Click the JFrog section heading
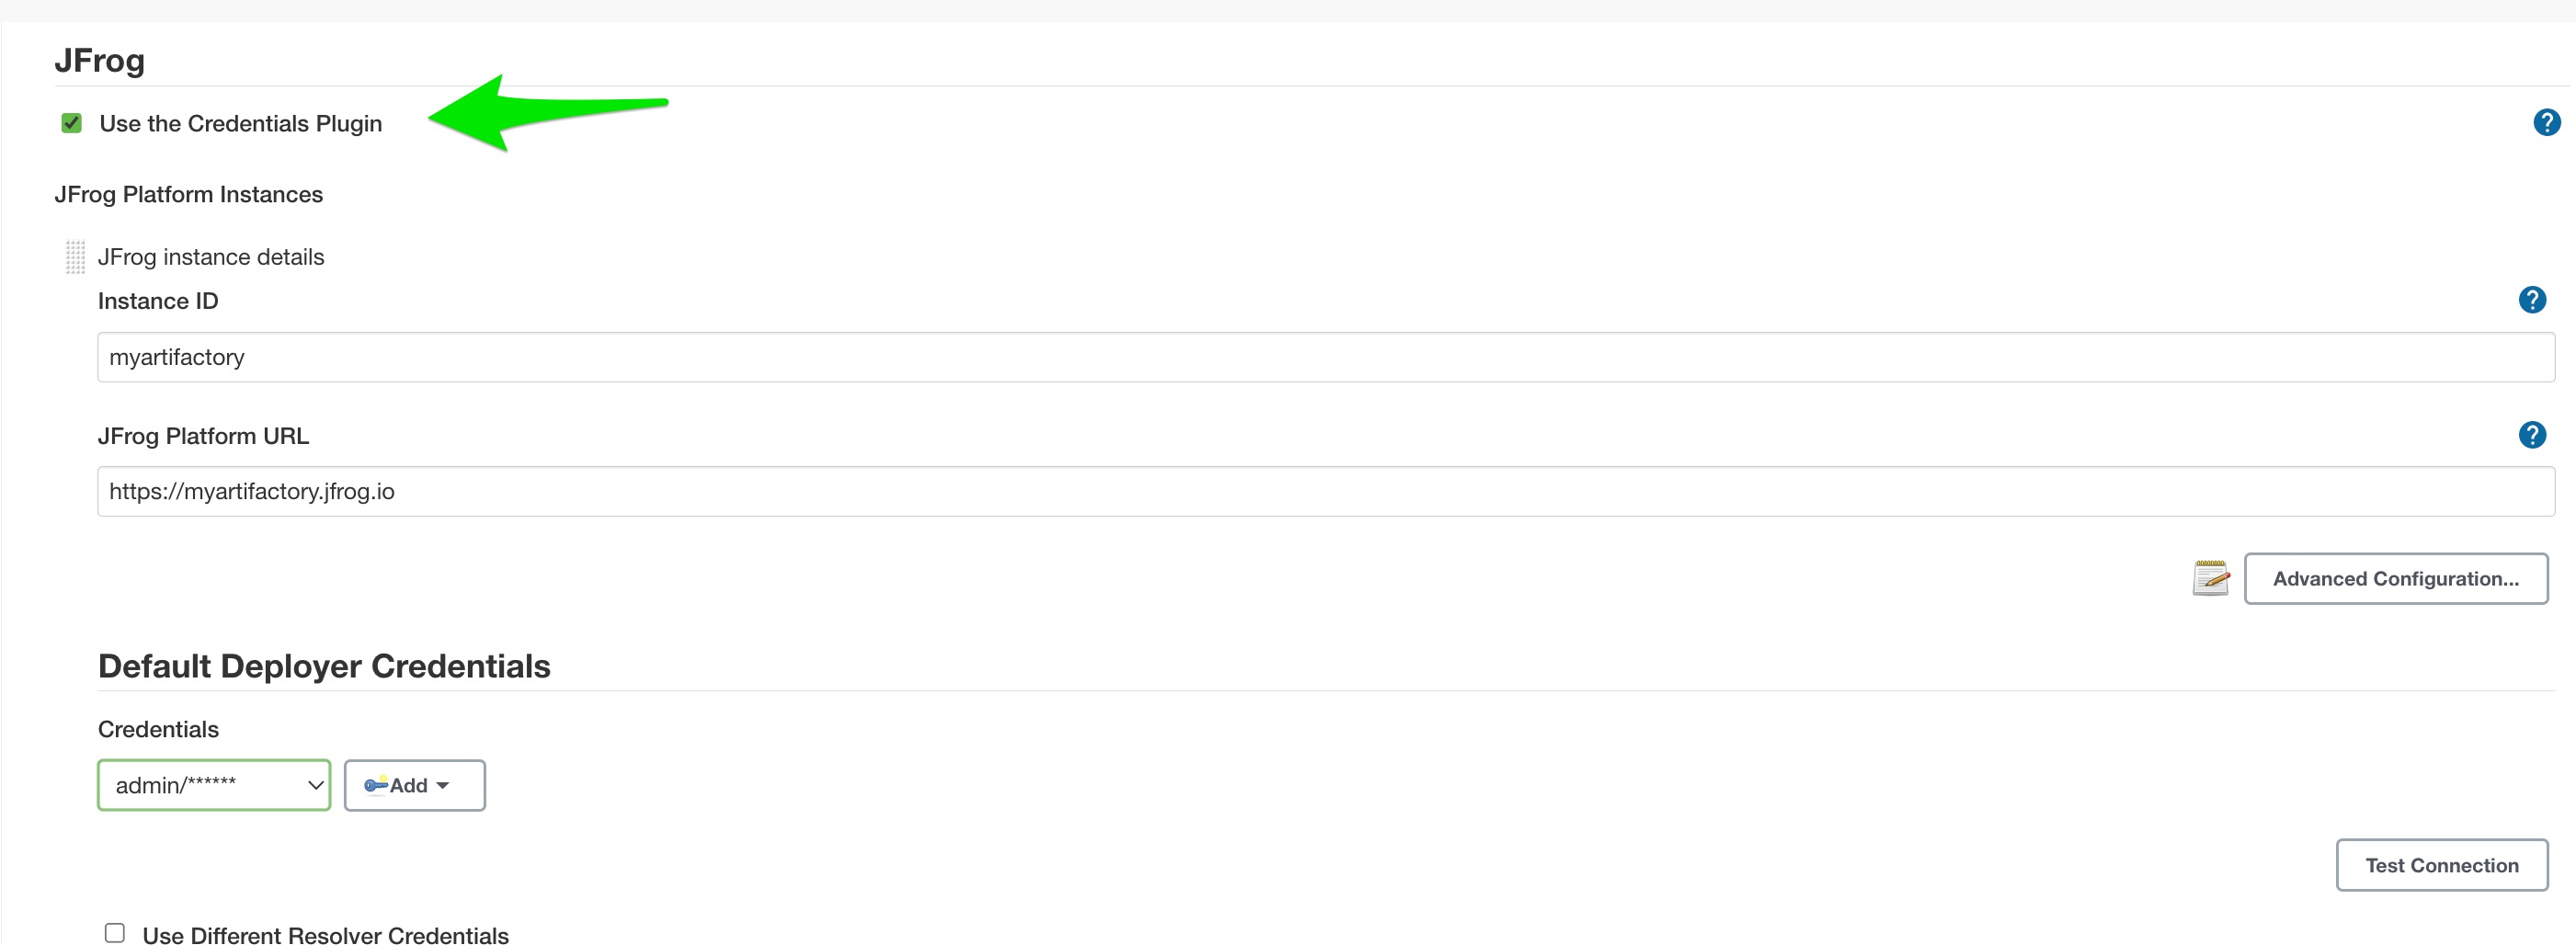Viewport: 2576px width, 945px height. click(x=99, y=61)
